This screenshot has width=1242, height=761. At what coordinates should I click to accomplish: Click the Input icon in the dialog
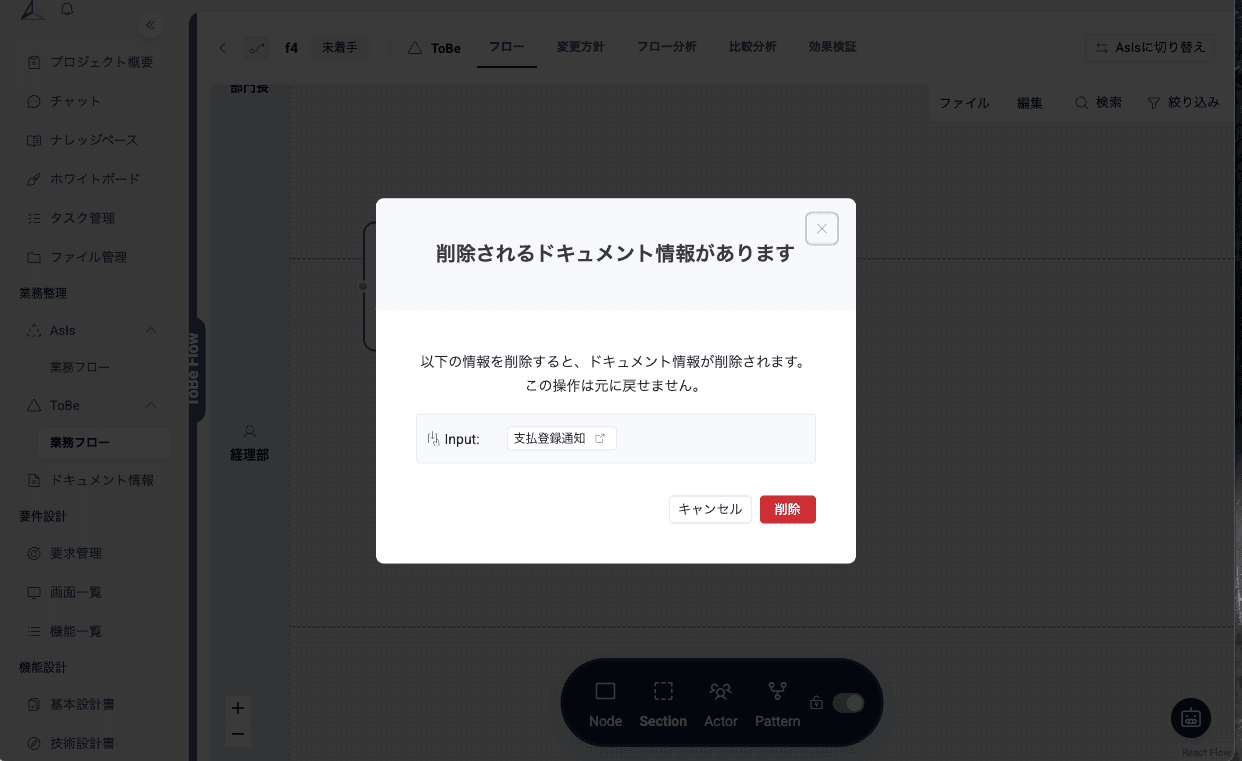(433, 439)
